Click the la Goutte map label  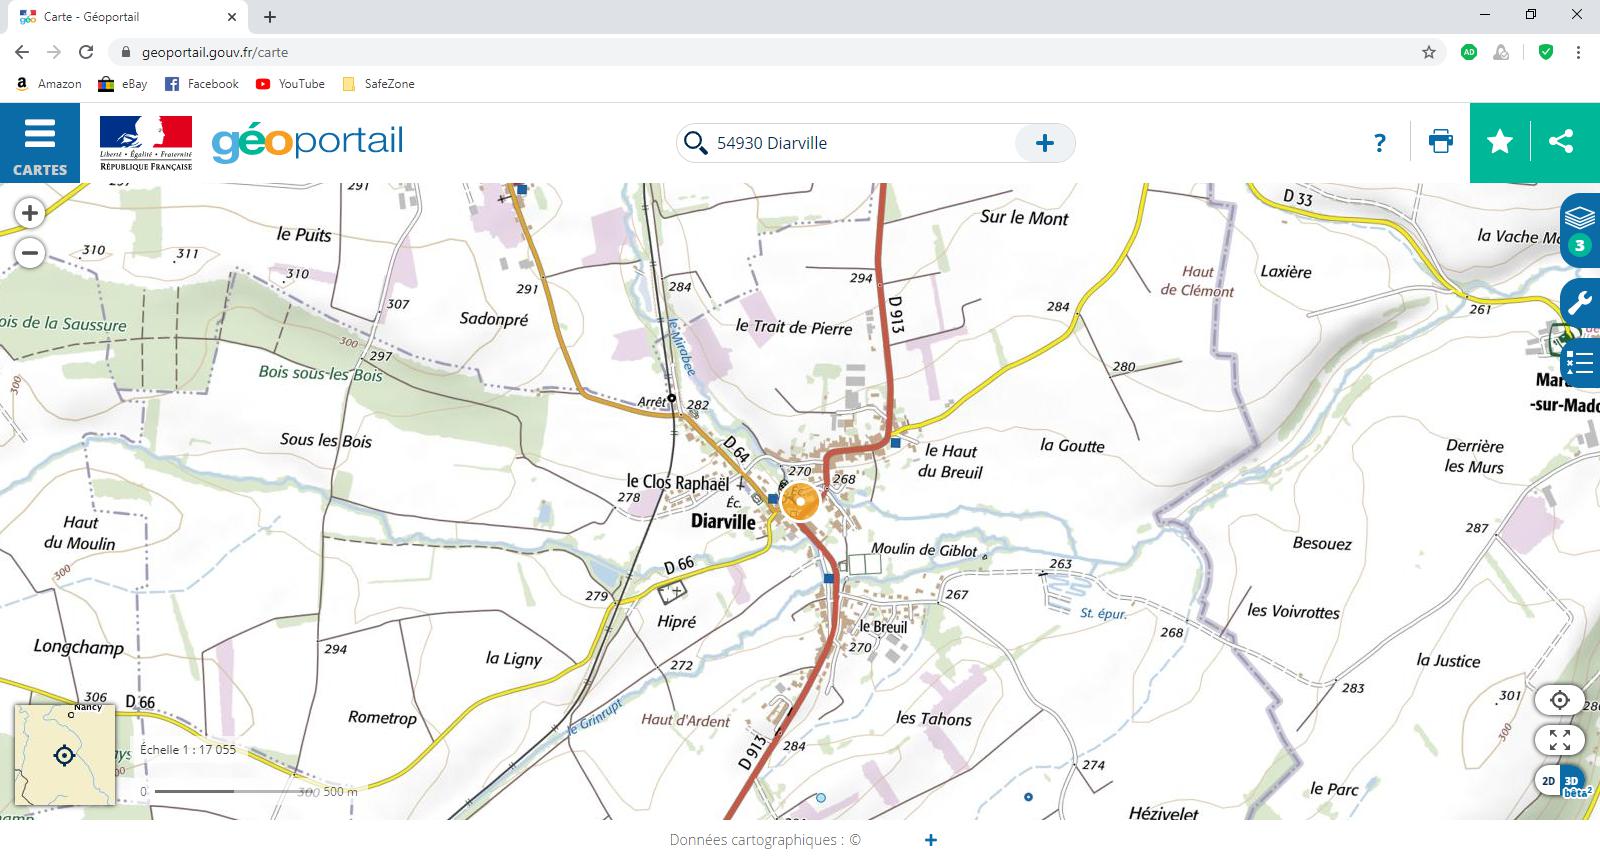click(x=1072, y=446)
